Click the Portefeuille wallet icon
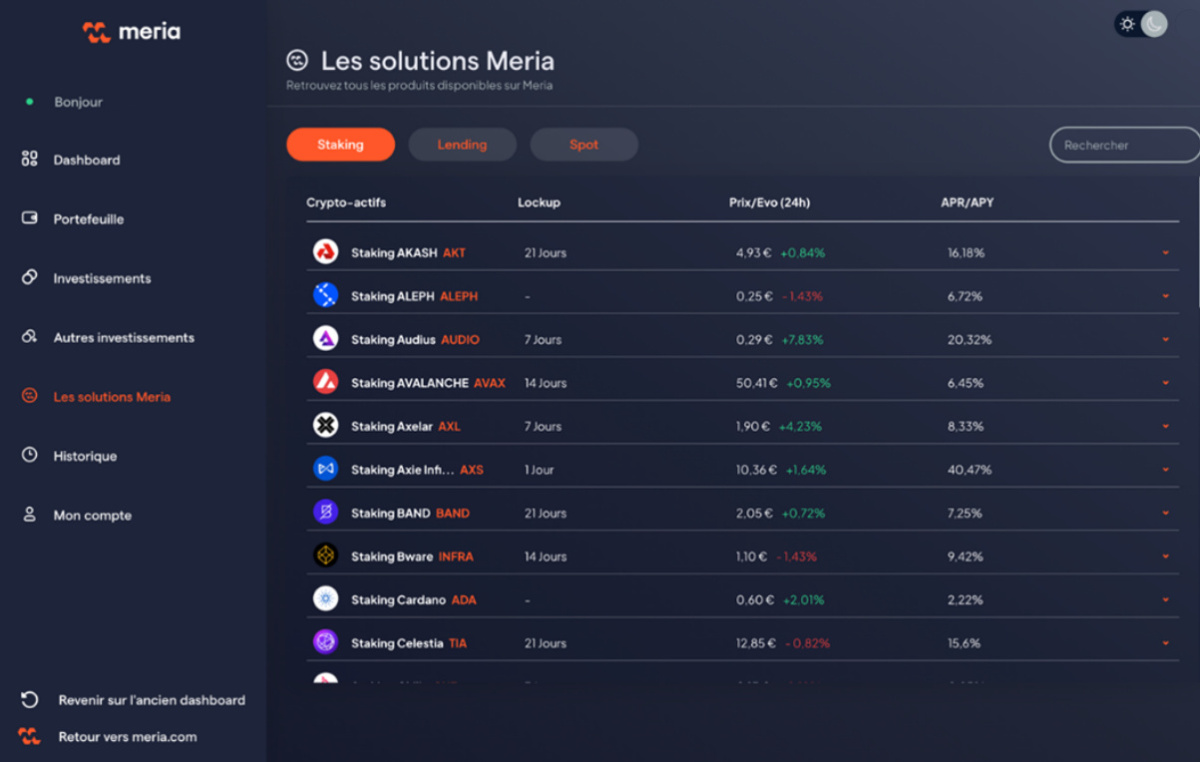Screen dimensions: 1200x762 30,218
